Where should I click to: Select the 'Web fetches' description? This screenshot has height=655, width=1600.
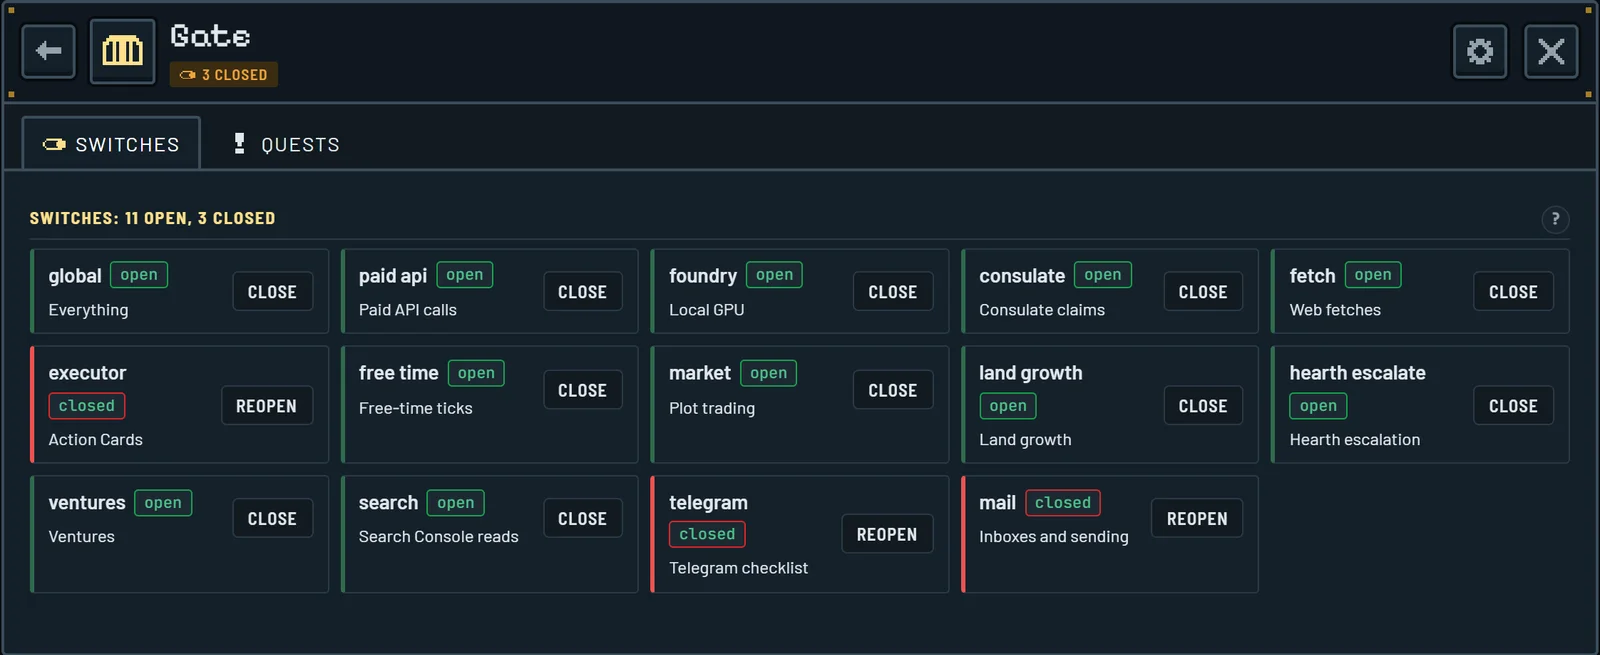tap(1335, 310)
